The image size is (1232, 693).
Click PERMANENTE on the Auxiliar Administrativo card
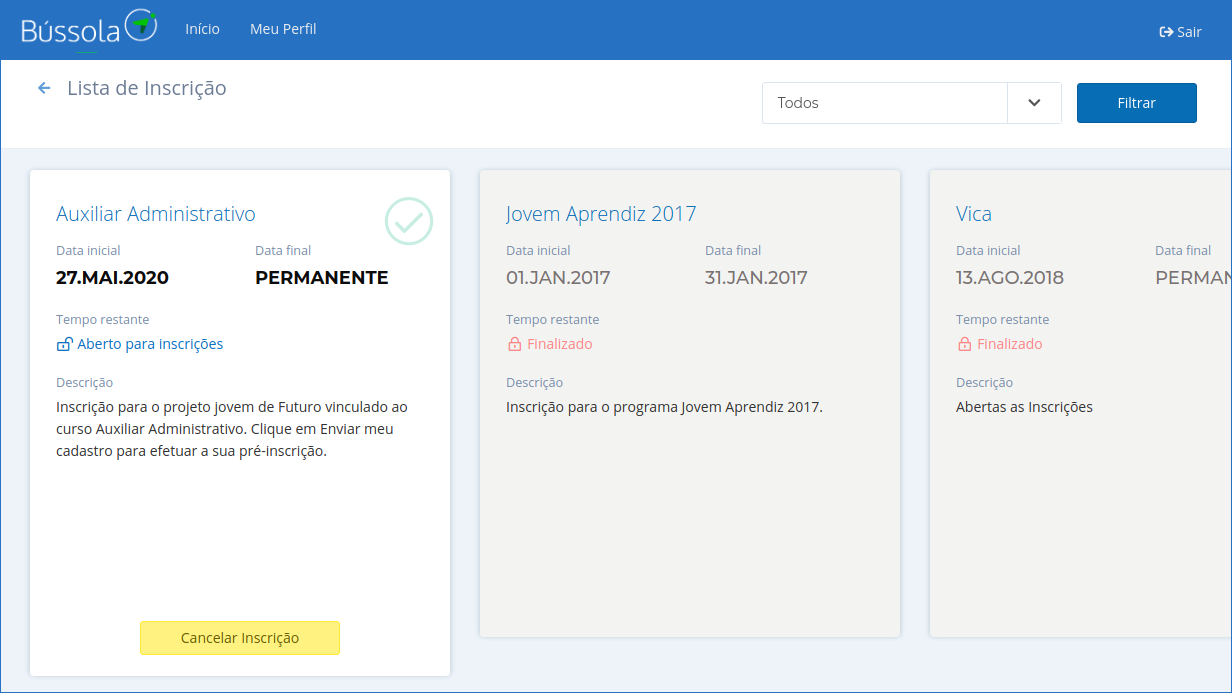pyautogui.click(x=322, y=278)
